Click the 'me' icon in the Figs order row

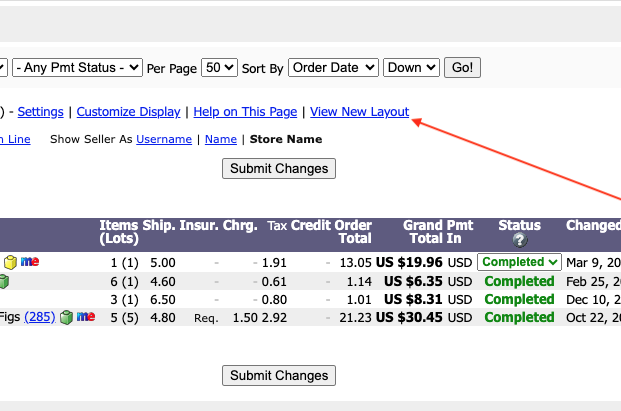coord(86,317)
